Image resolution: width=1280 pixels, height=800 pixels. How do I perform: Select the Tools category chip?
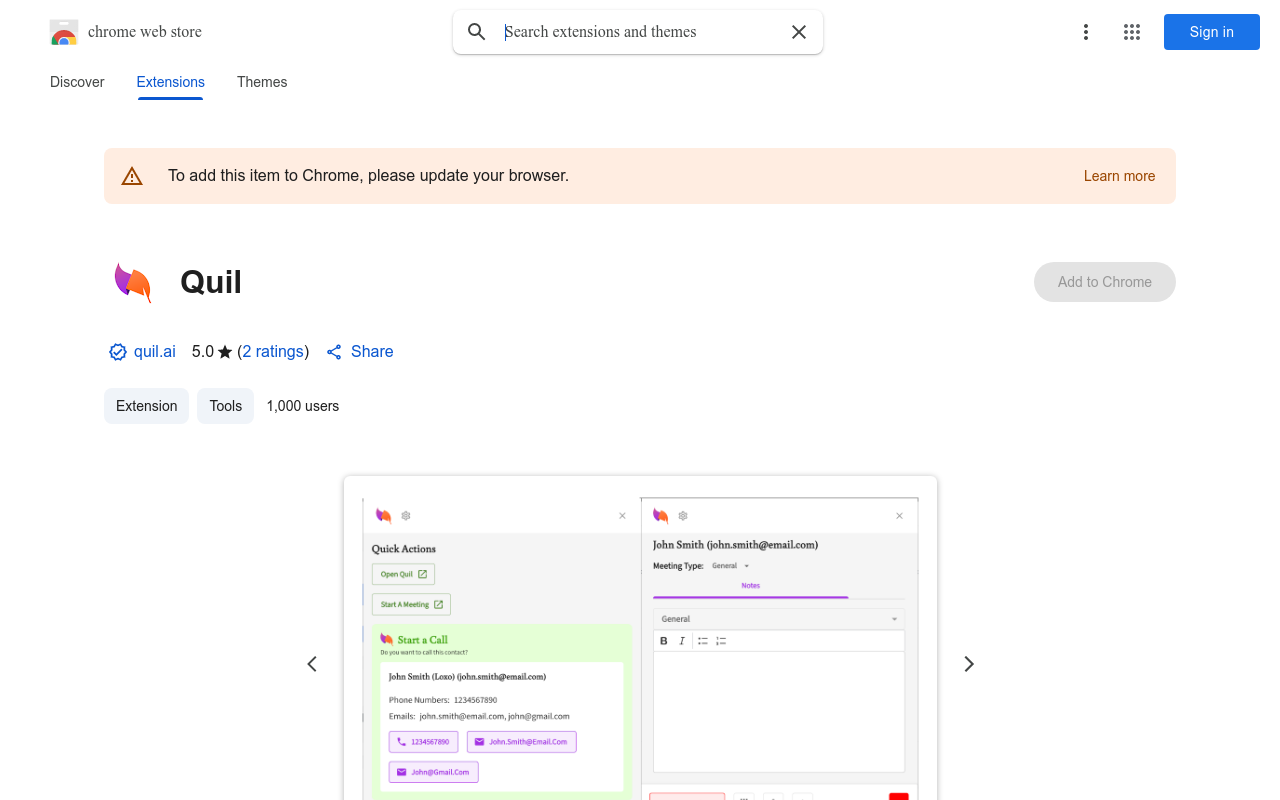tap(226, 406)
